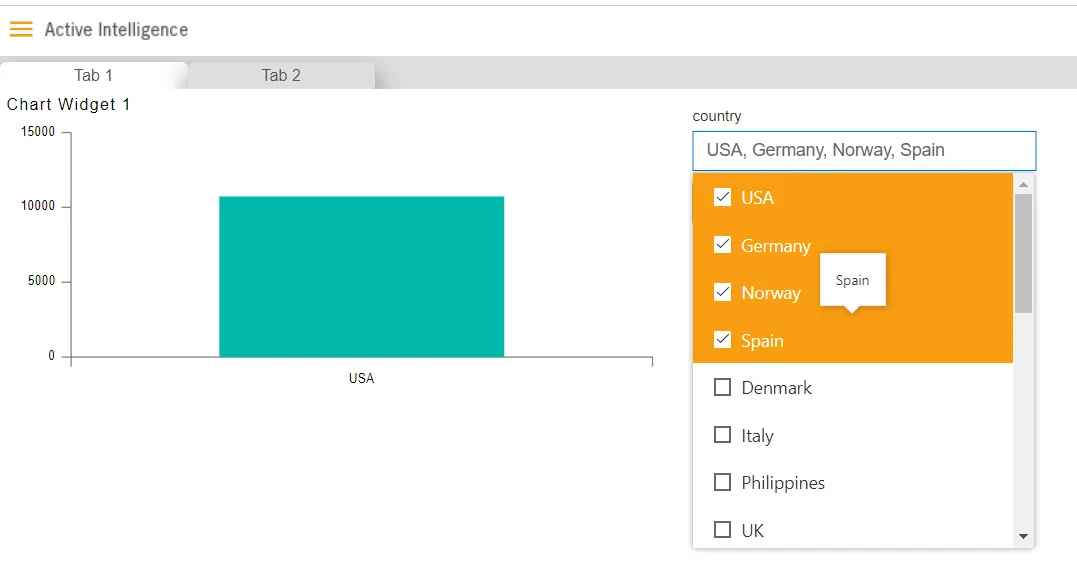This screenshot has width=1077, height=571.
Task: Tick the UK checkbox
Action: coord(723,530)
